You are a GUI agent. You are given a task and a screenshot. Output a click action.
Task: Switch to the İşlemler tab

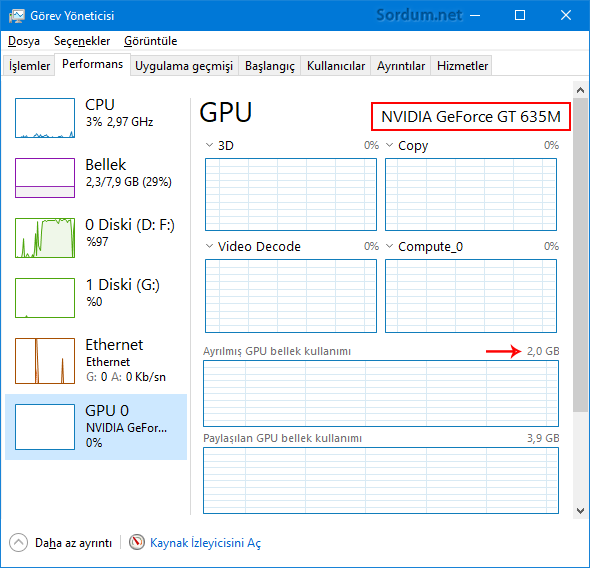click(29, 66)
